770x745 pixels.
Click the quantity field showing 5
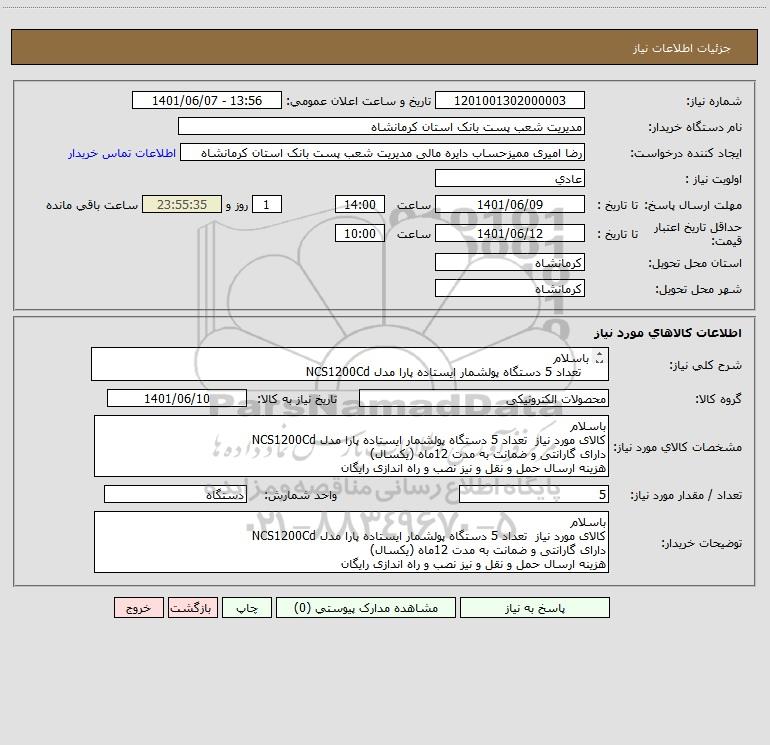click(534, 494)
